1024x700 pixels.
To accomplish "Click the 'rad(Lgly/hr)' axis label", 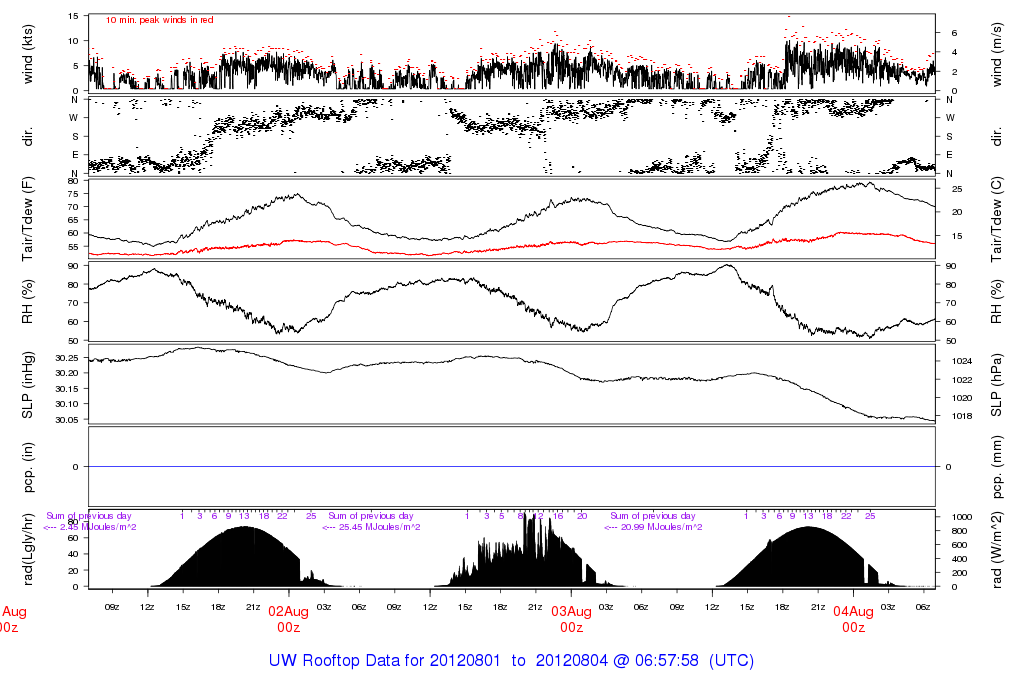I will (27, 549).
